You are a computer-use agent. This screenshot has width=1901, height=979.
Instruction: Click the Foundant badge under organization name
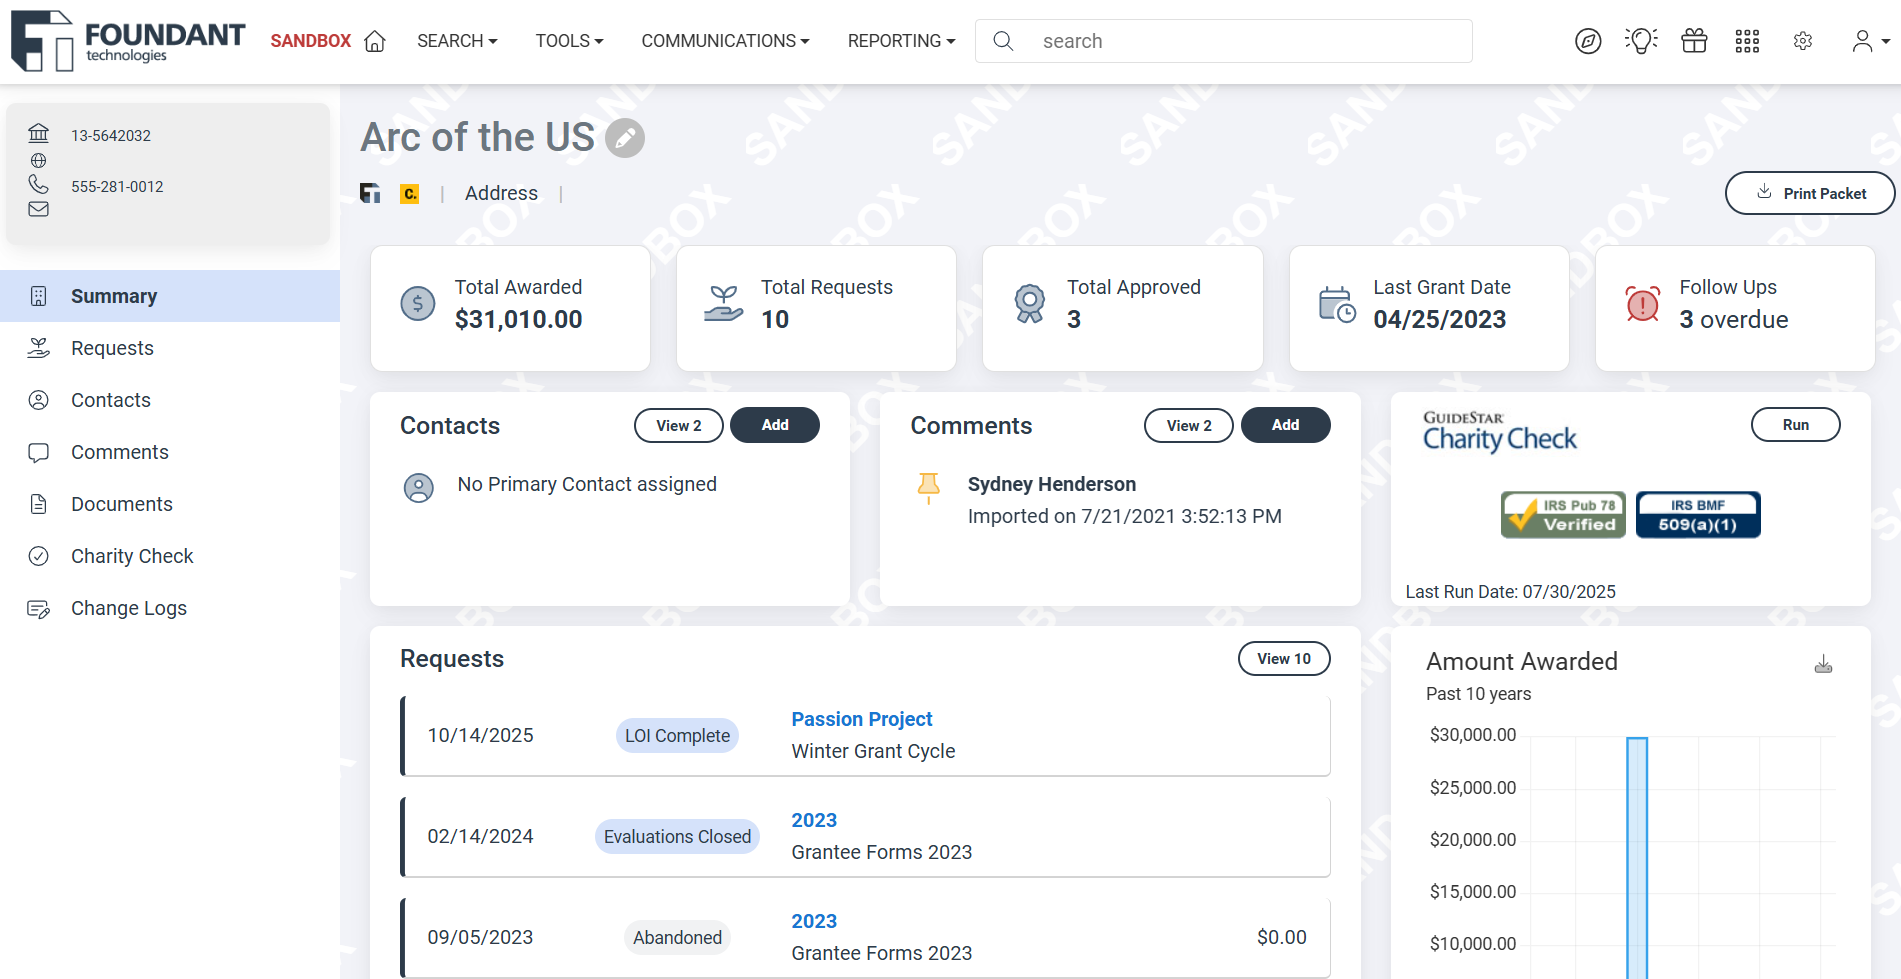[370, 193]
